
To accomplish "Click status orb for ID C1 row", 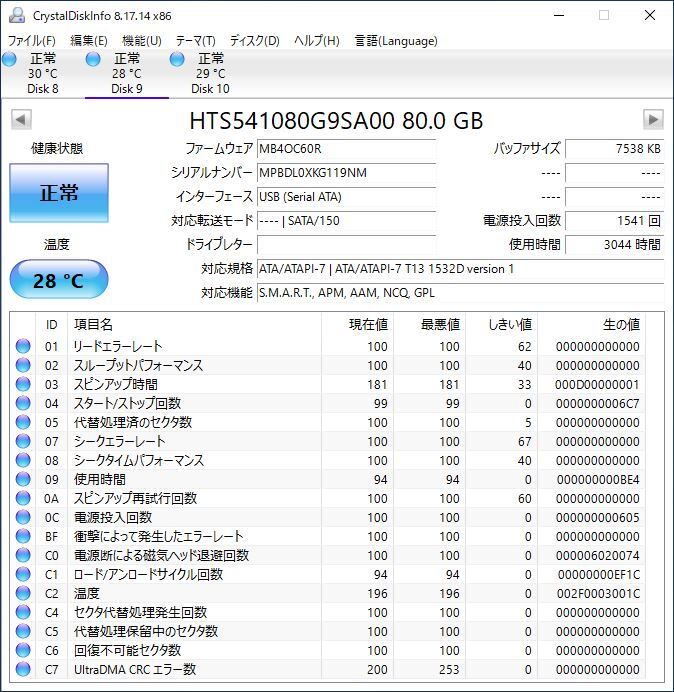I will click(23, 574).
